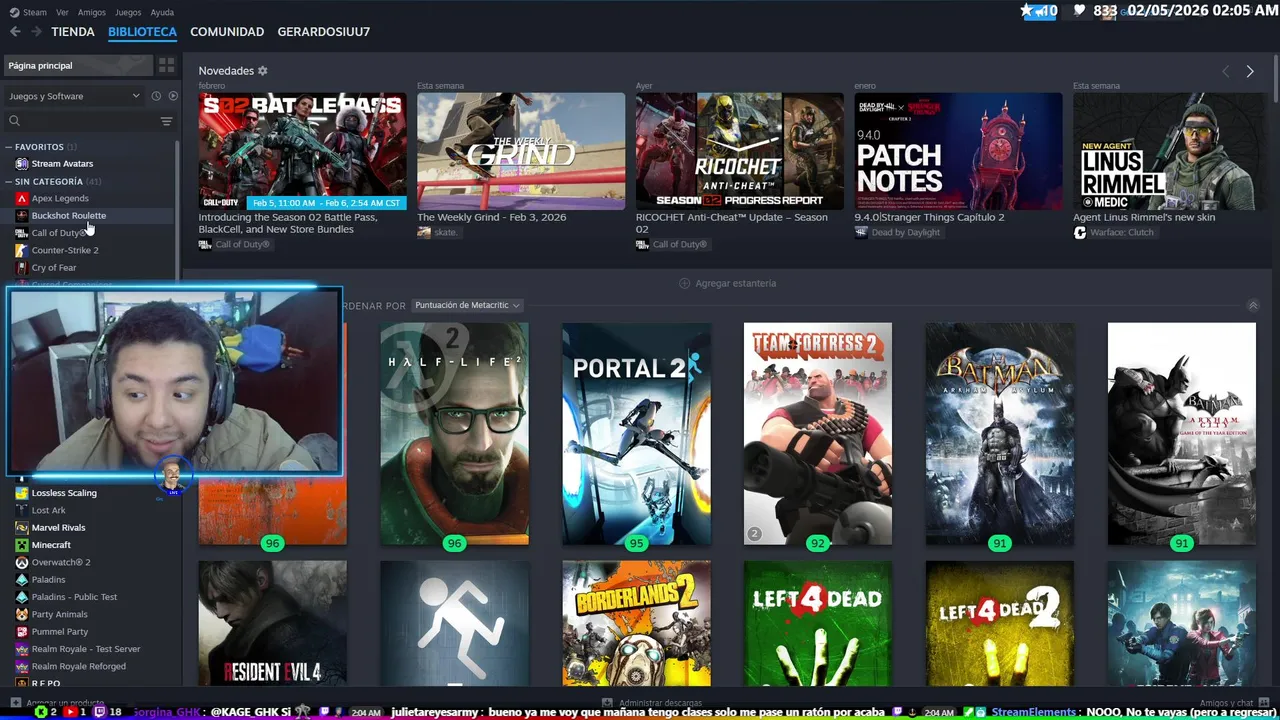Open the Juegos menu
The image size is (1280, 720).
point(128,12)
